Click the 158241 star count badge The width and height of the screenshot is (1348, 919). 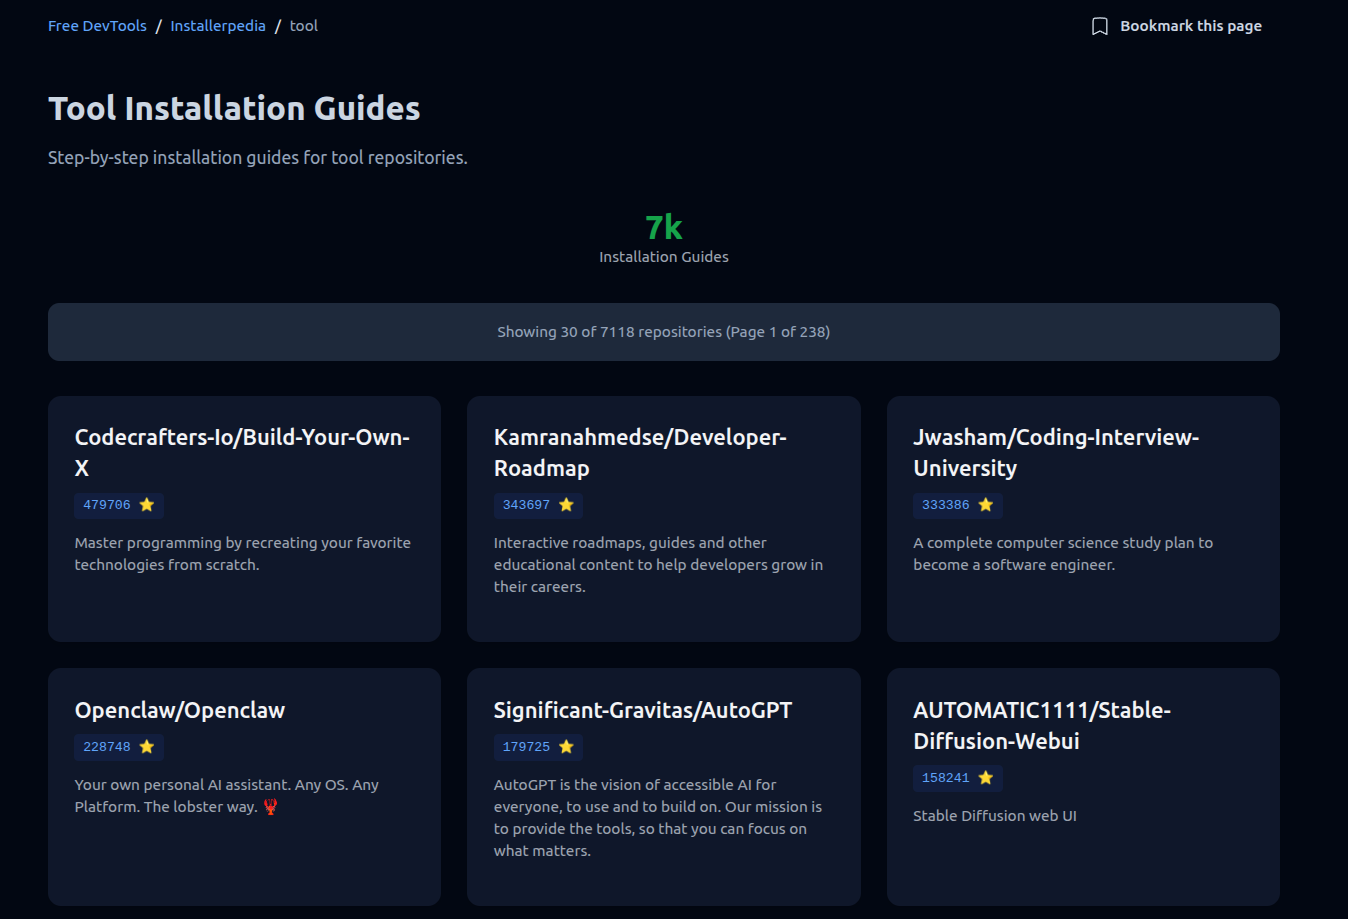958,778
